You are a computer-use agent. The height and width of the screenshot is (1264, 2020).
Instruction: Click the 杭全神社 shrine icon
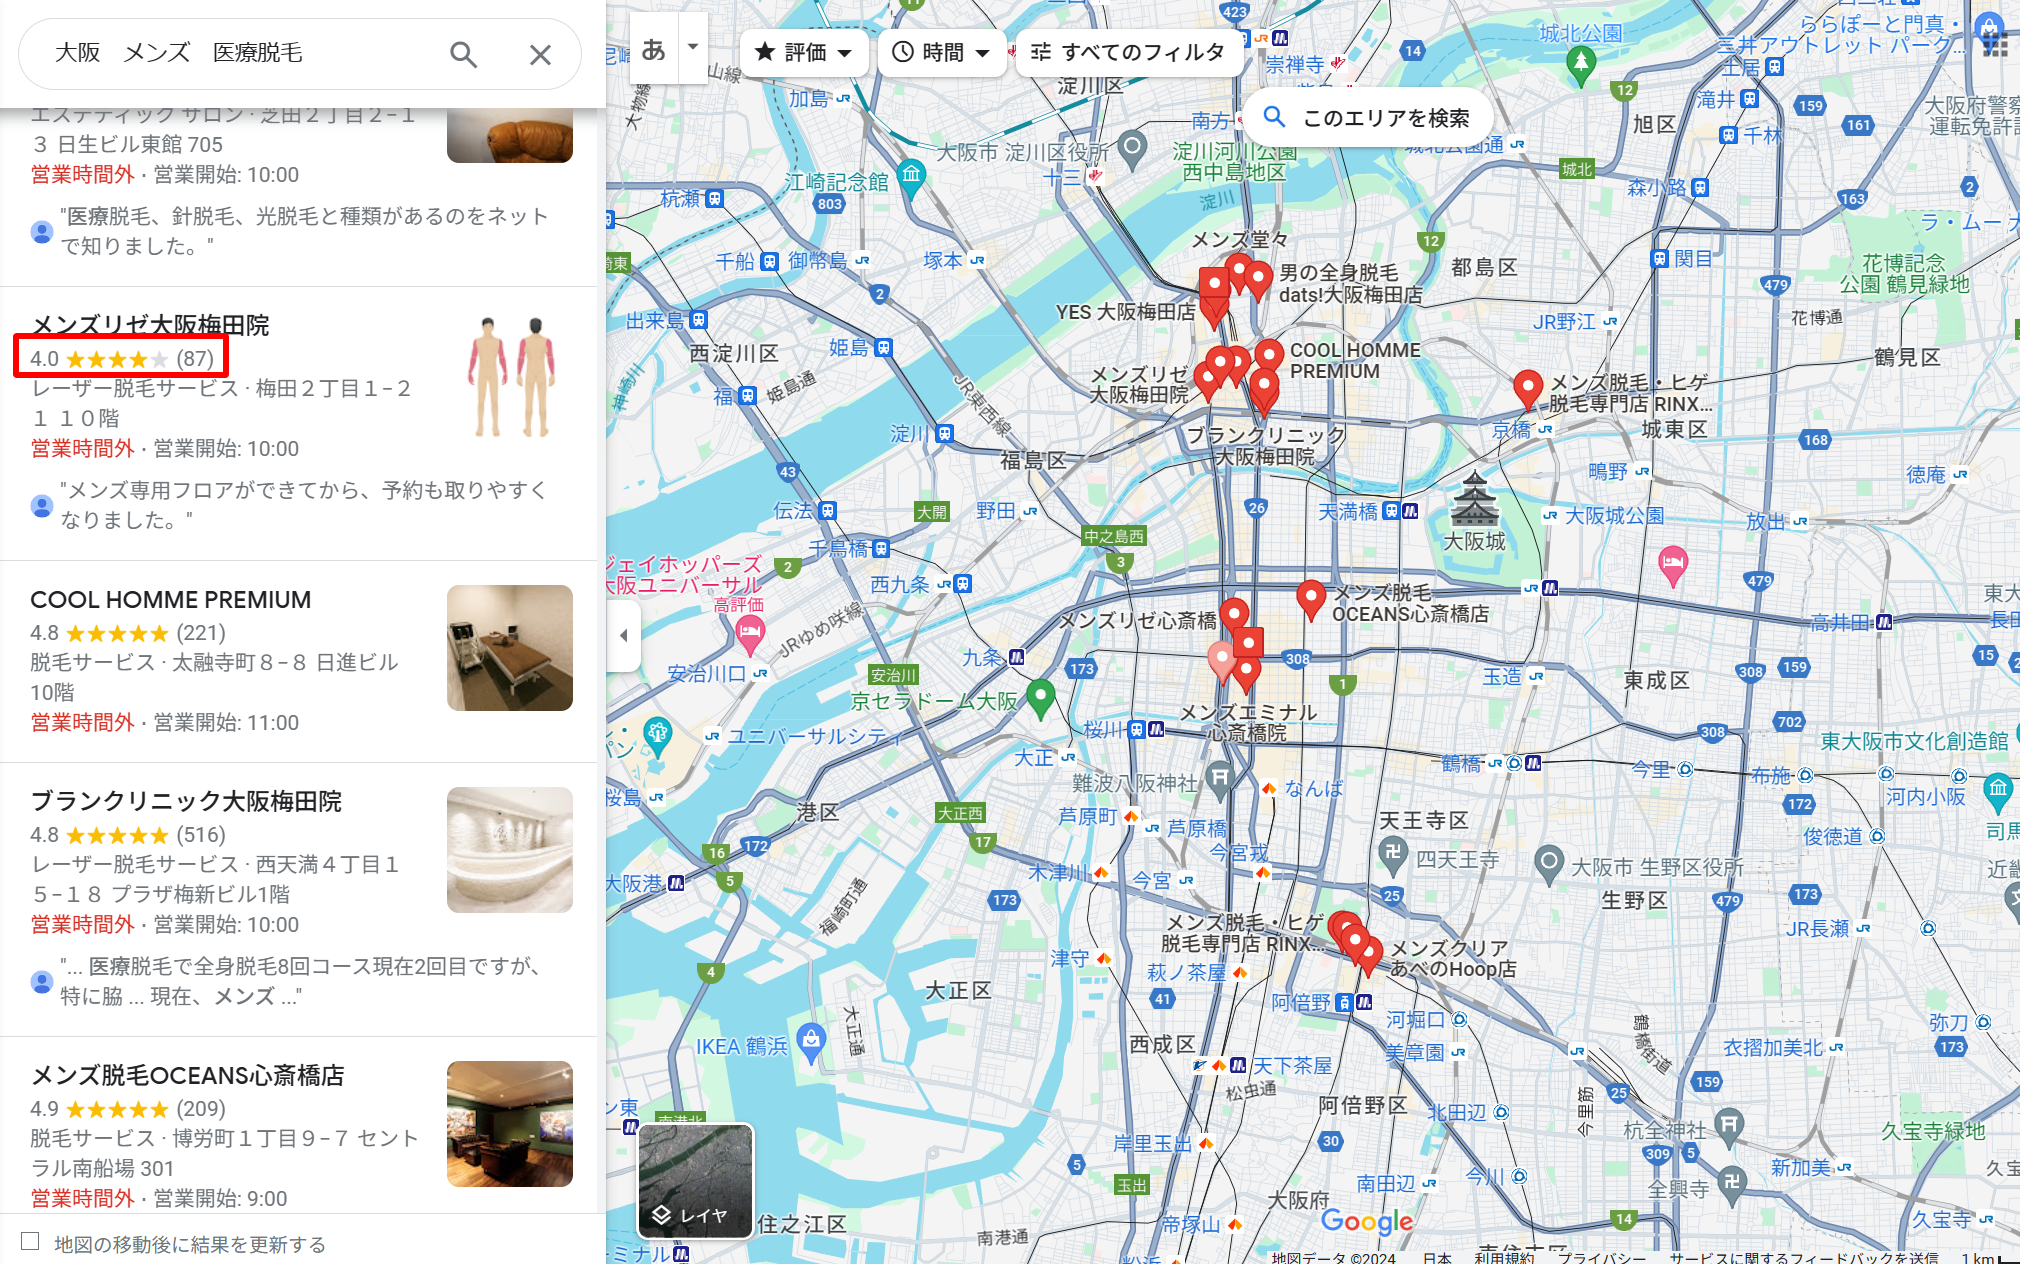click(1729, 1126)
